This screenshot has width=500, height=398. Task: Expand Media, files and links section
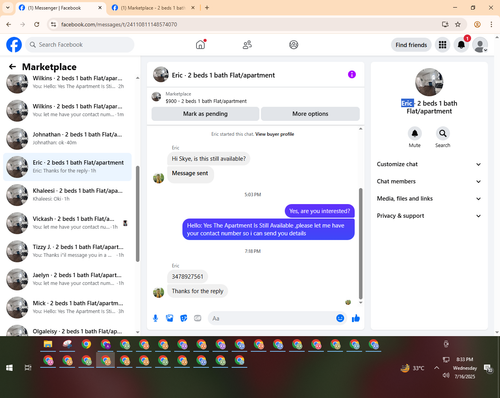429,199
